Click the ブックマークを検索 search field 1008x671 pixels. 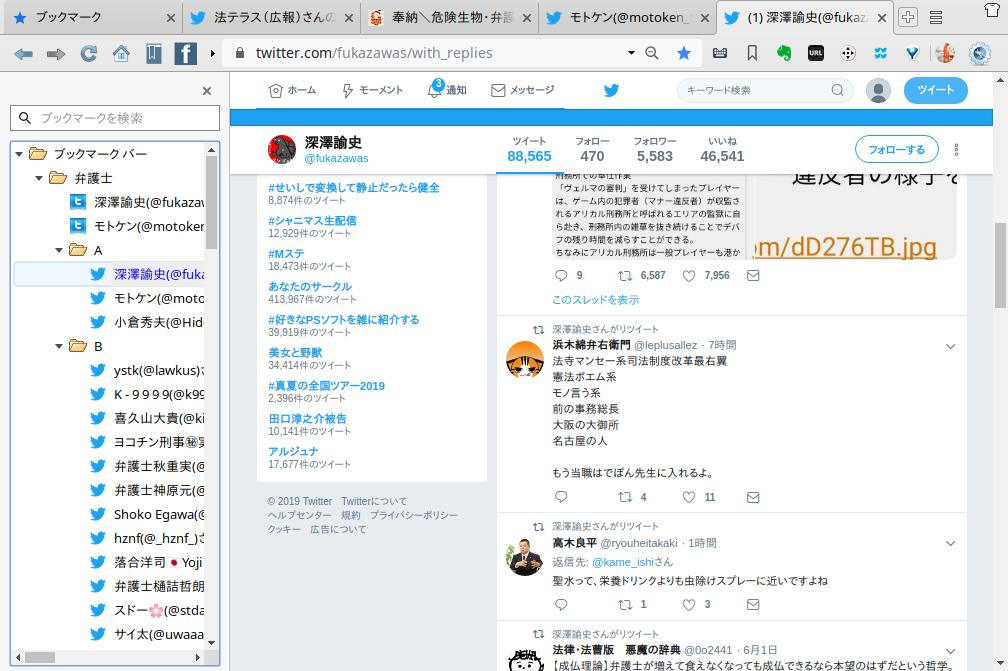pyautogui.click(x=115, y=118)
